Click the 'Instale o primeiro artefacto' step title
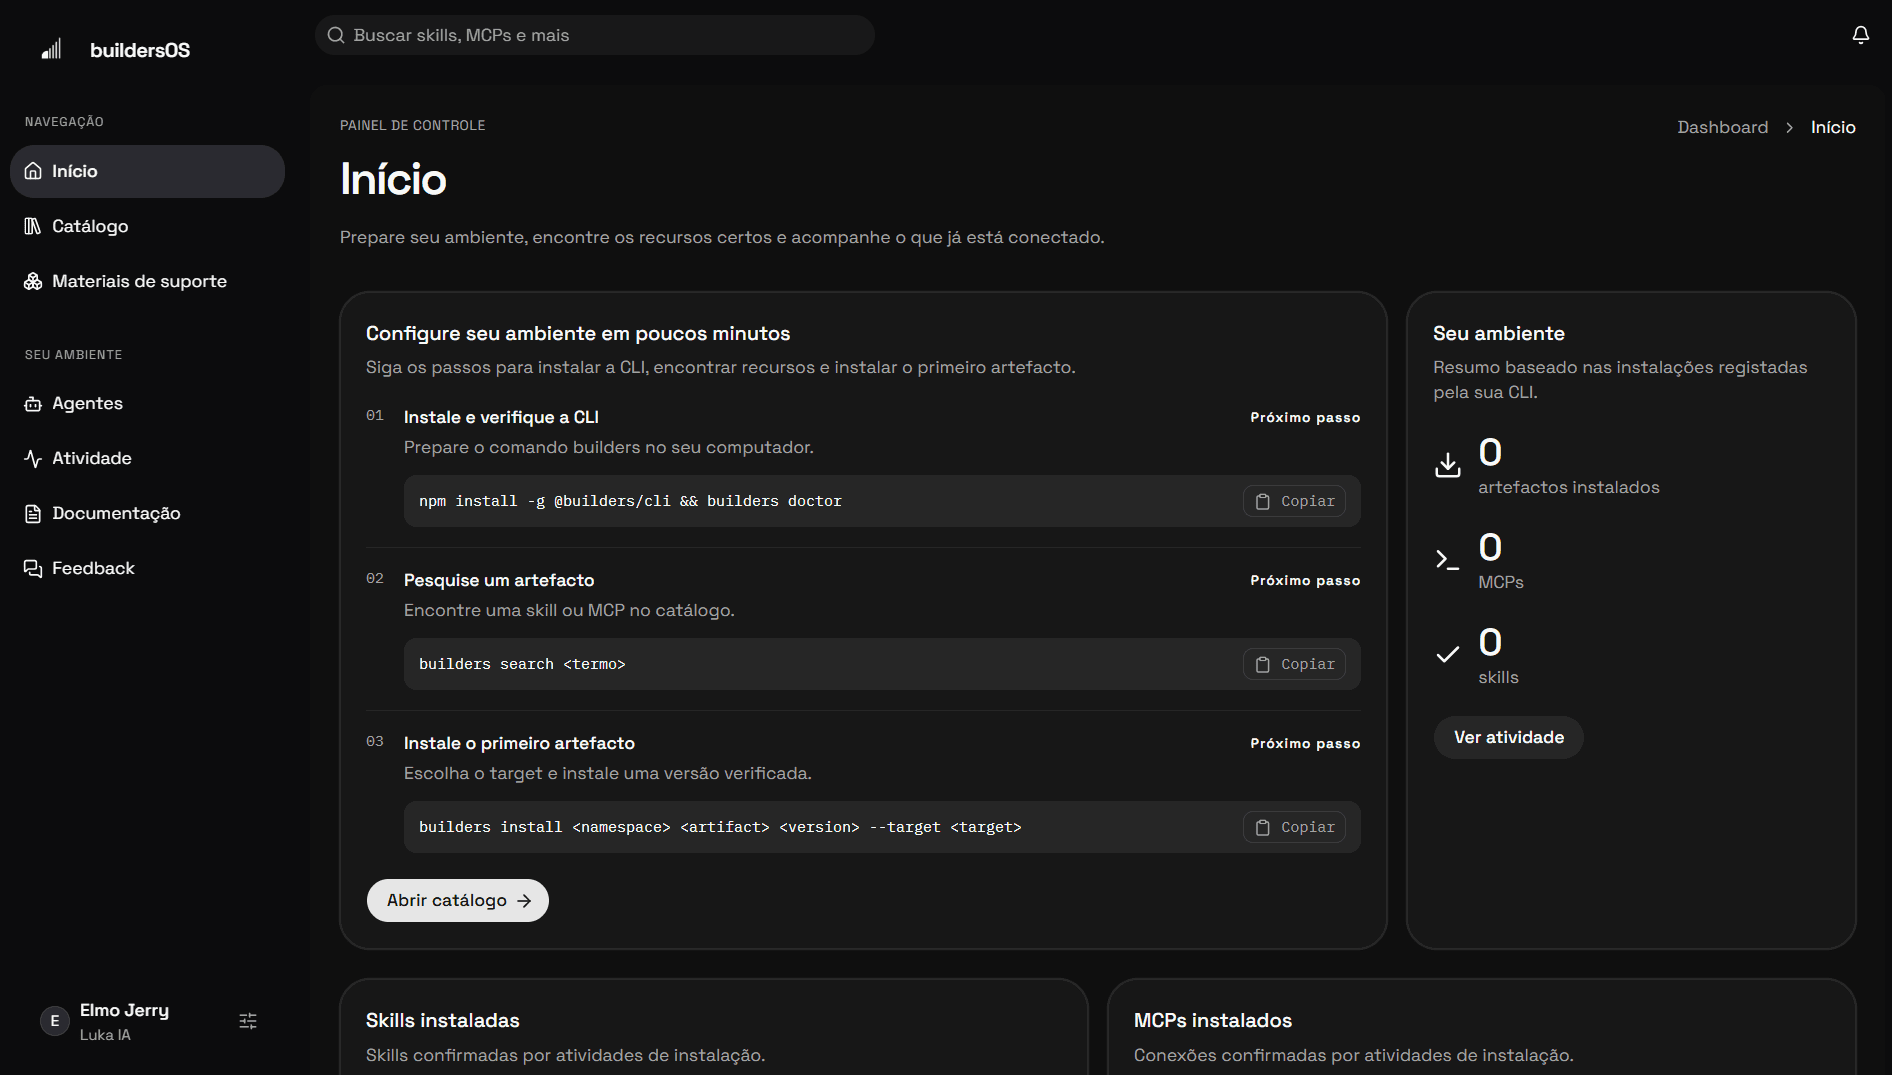This screenshot has width=1892, height=1075. (519, 743)
